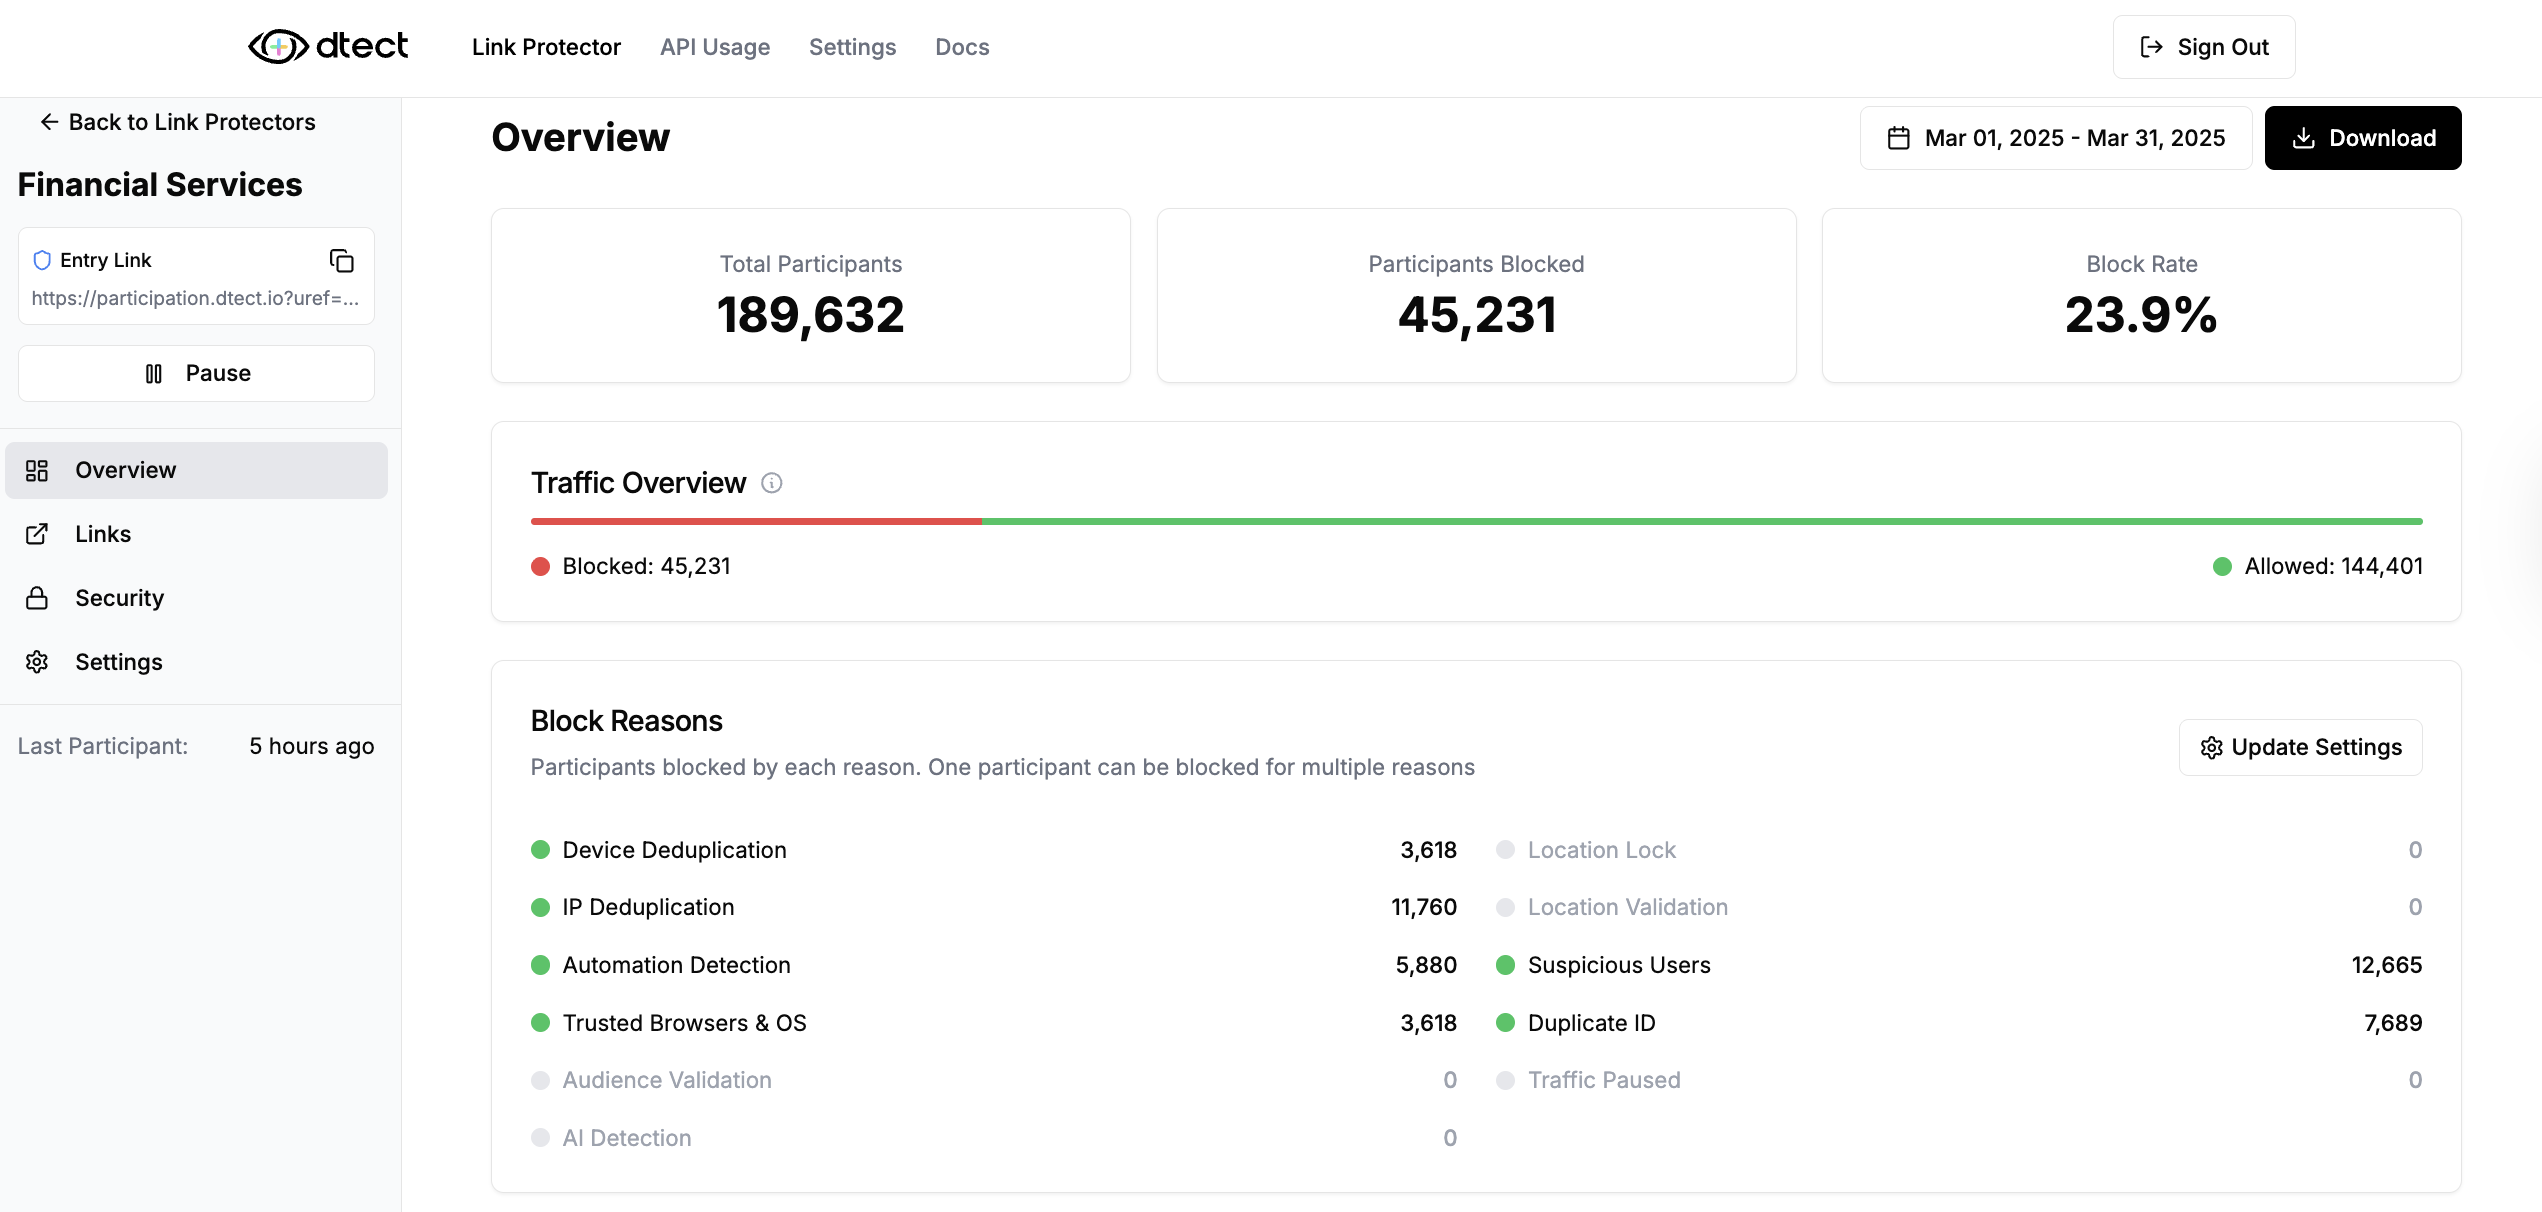The image size is (2542, 1212).
Task: Pause traffic for Financial Services
Action: tap(196, 372)
